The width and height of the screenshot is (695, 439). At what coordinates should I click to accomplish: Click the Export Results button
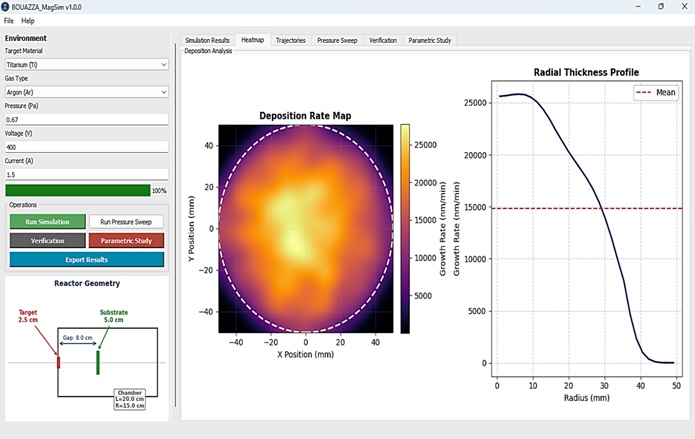coord(86,260)
